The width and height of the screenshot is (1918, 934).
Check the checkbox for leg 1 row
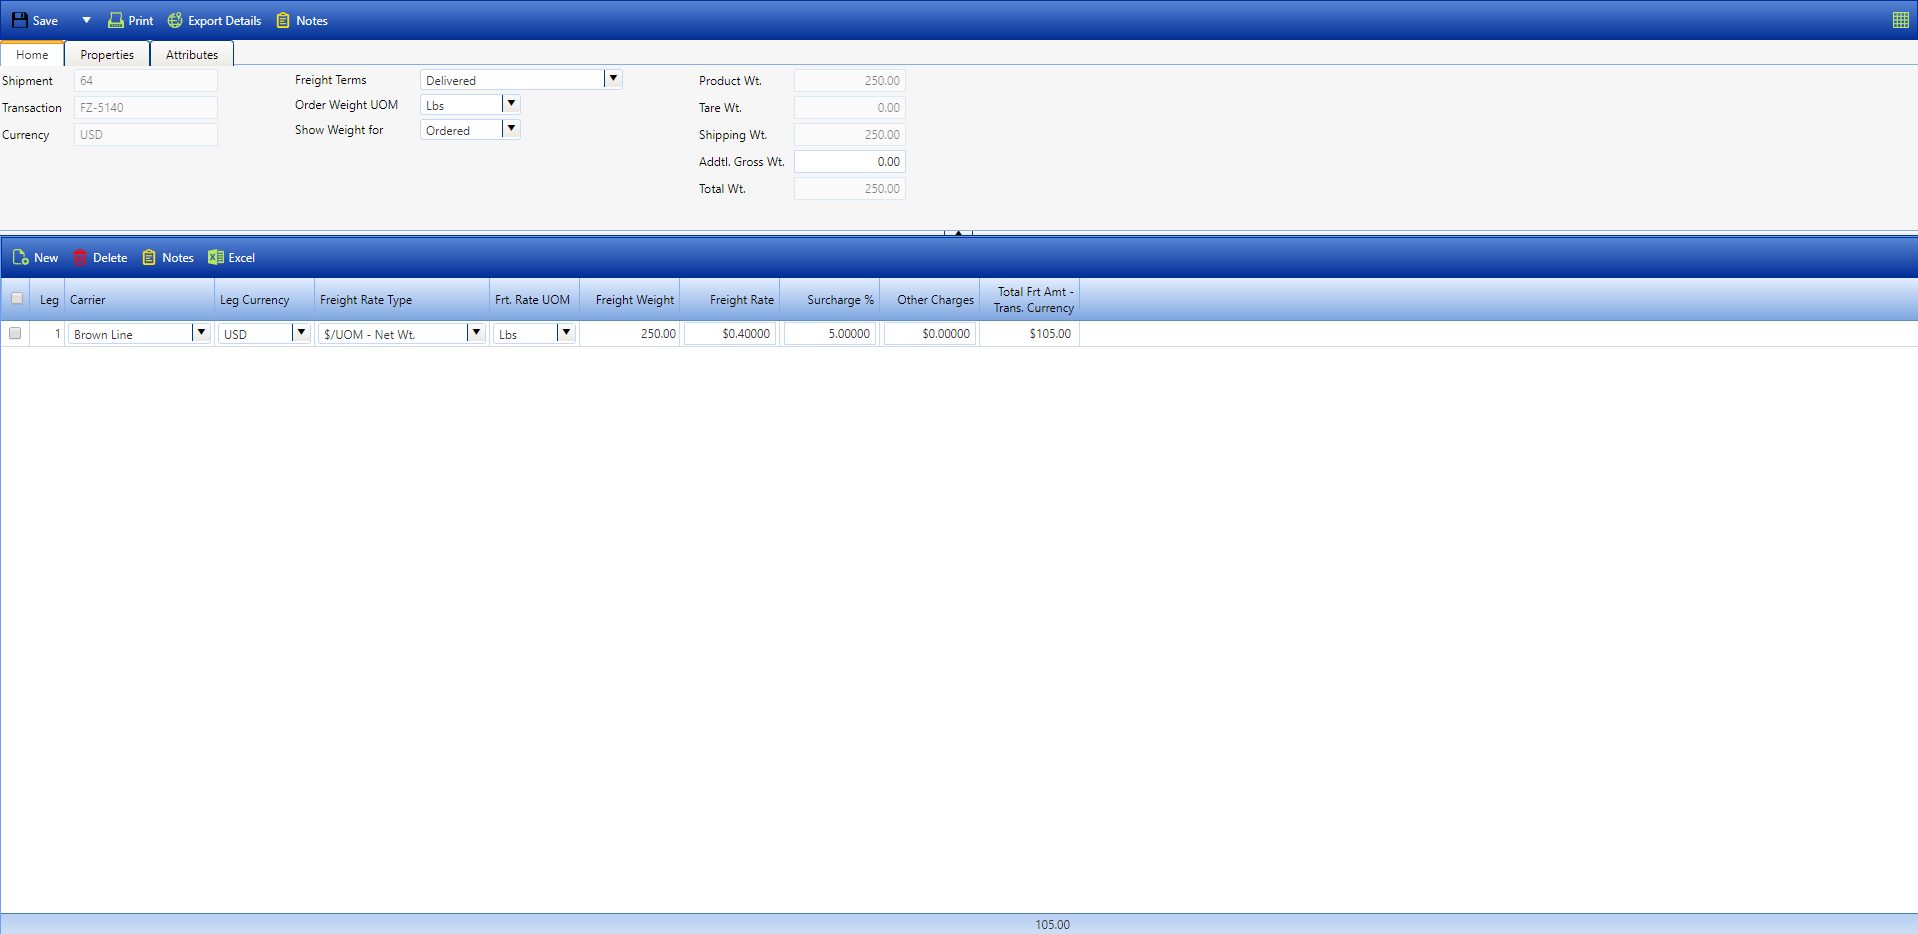[15, 334]
